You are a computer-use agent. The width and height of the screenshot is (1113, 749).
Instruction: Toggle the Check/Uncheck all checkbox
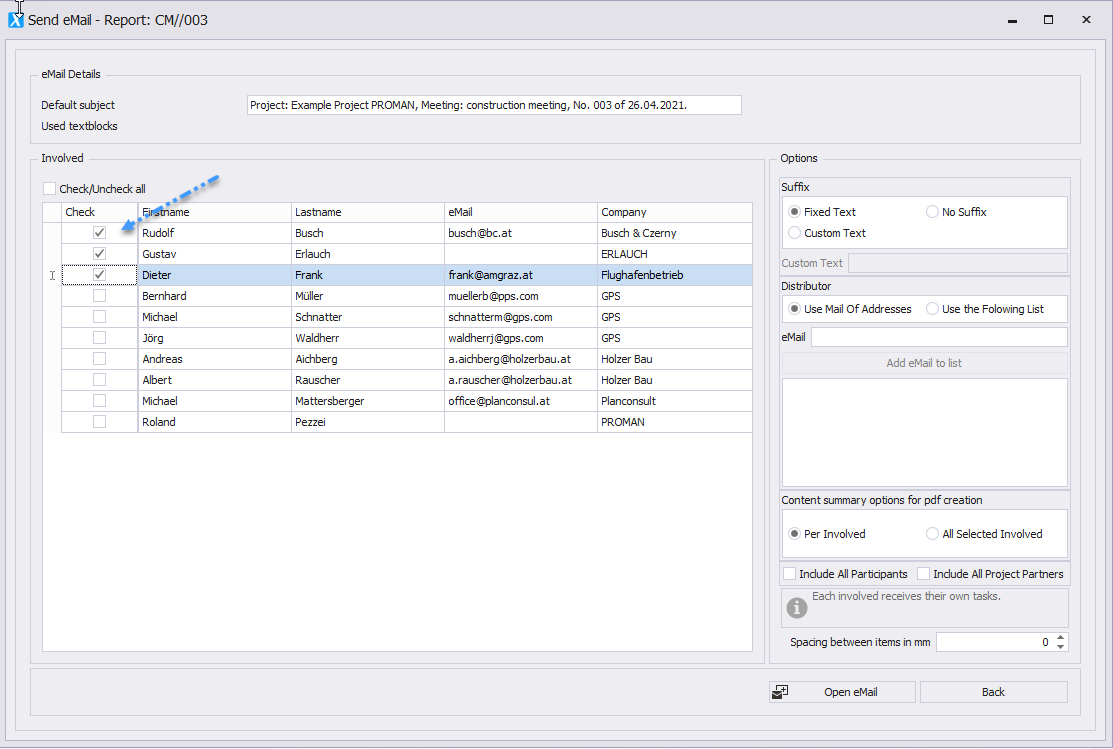click(x=49, y=189)
